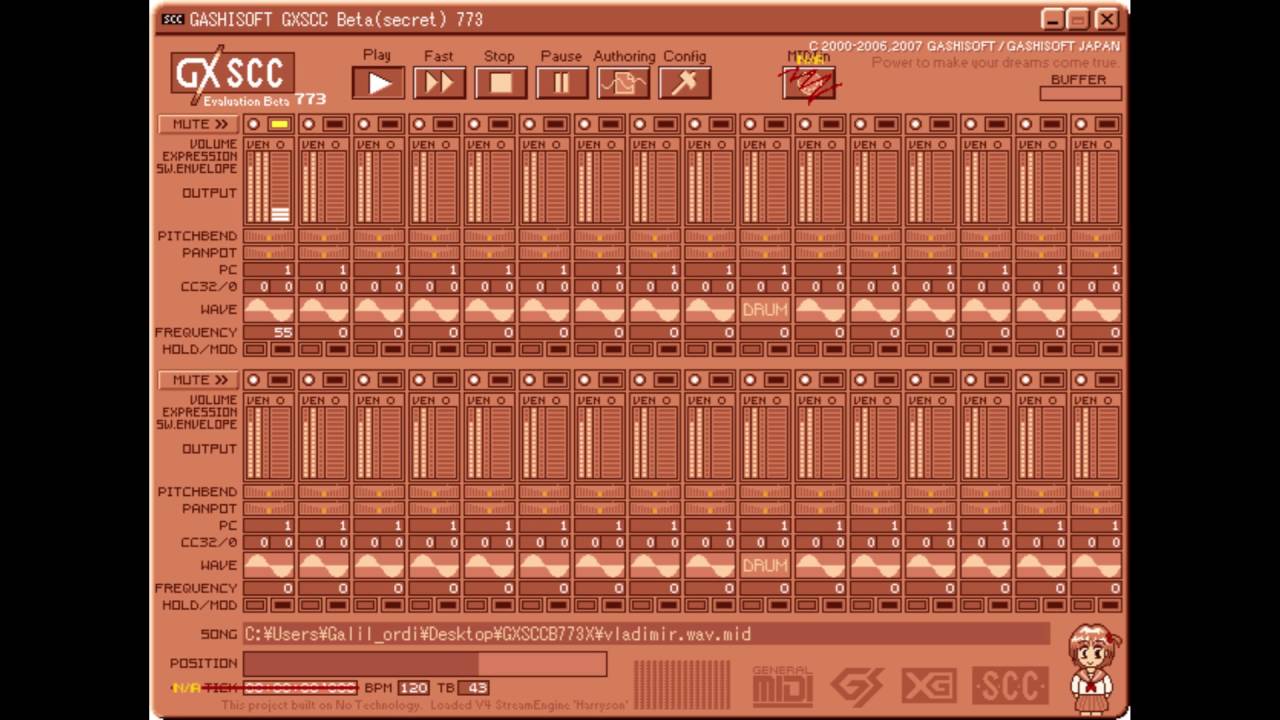Viewport: 1280px width, 720px height.
Task: Click the round radio above lower DRUM channel
Action: click(x=749, y=380)
